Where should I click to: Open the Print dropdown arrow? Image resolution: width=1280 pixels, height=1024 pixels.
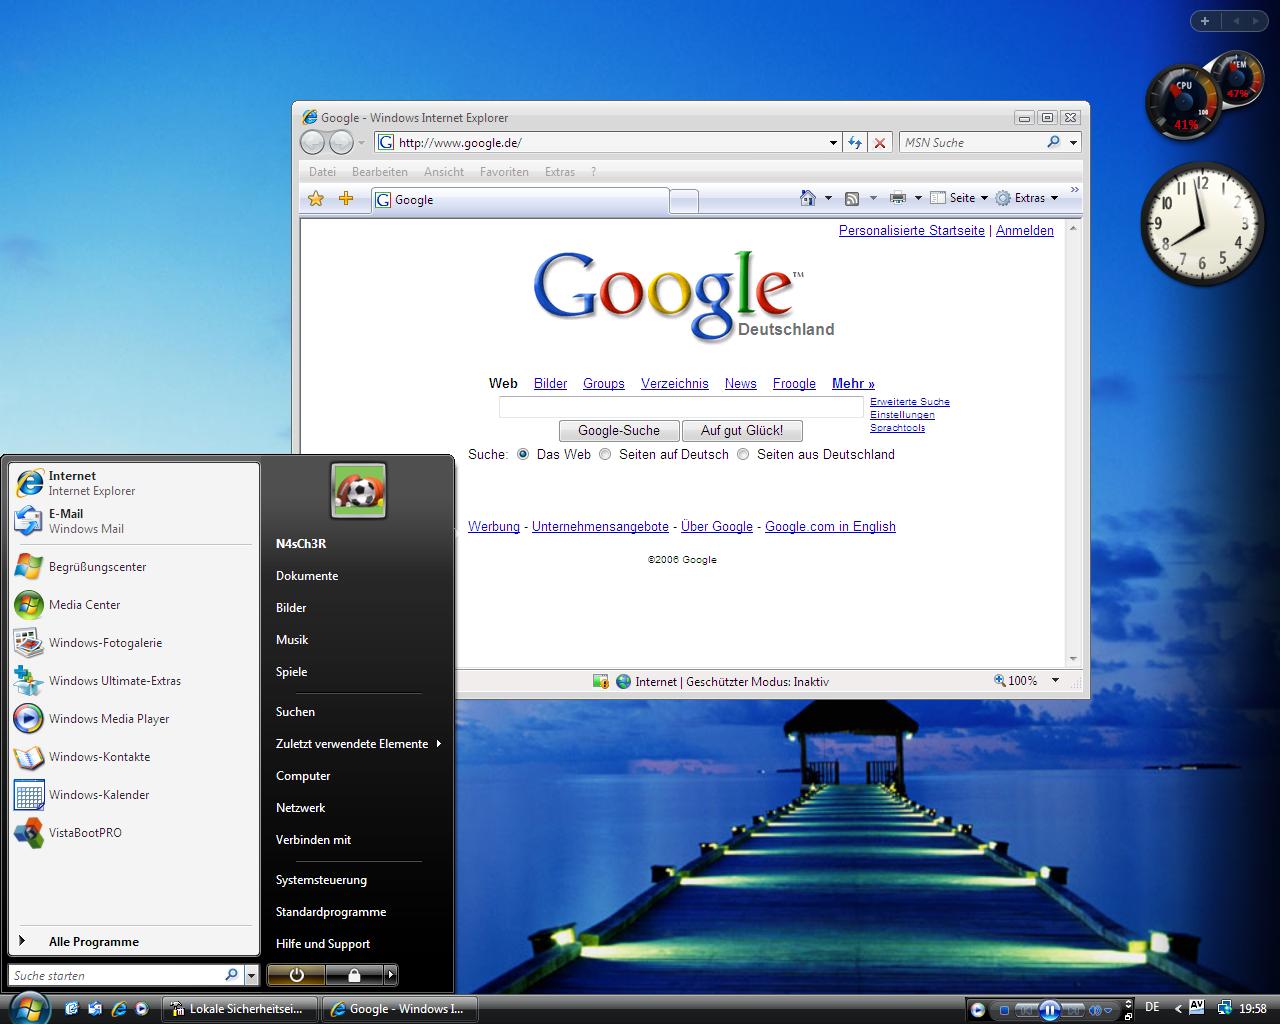918,198
